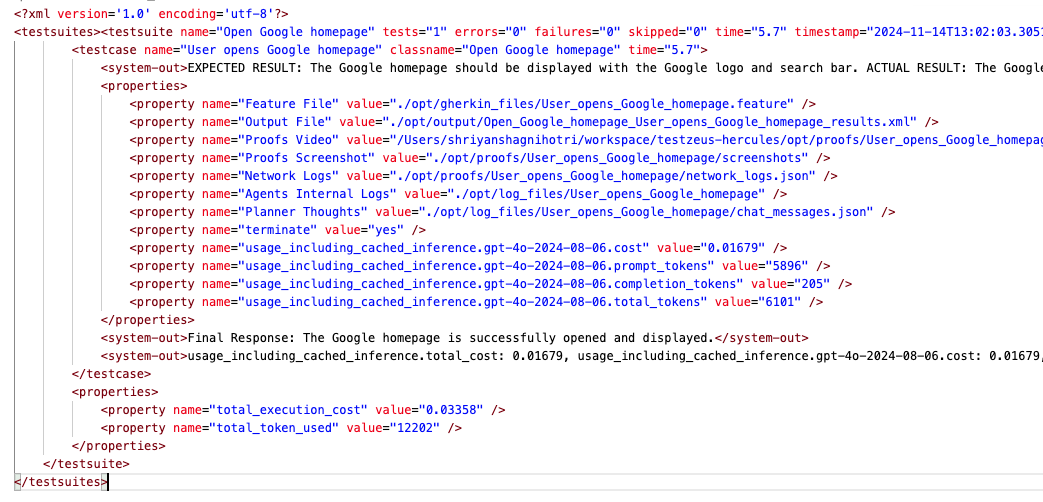Click the total_execution_cost value "0.03358"
This screenshot has height=502, width=1043.
click(x=451, y=410)
